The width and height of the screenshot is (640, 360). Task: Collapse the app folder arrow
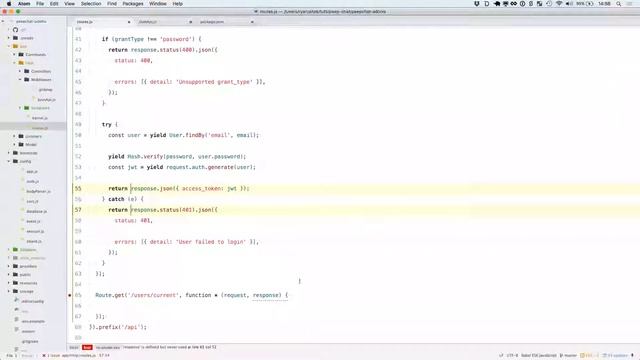click(x=9, y=46)
